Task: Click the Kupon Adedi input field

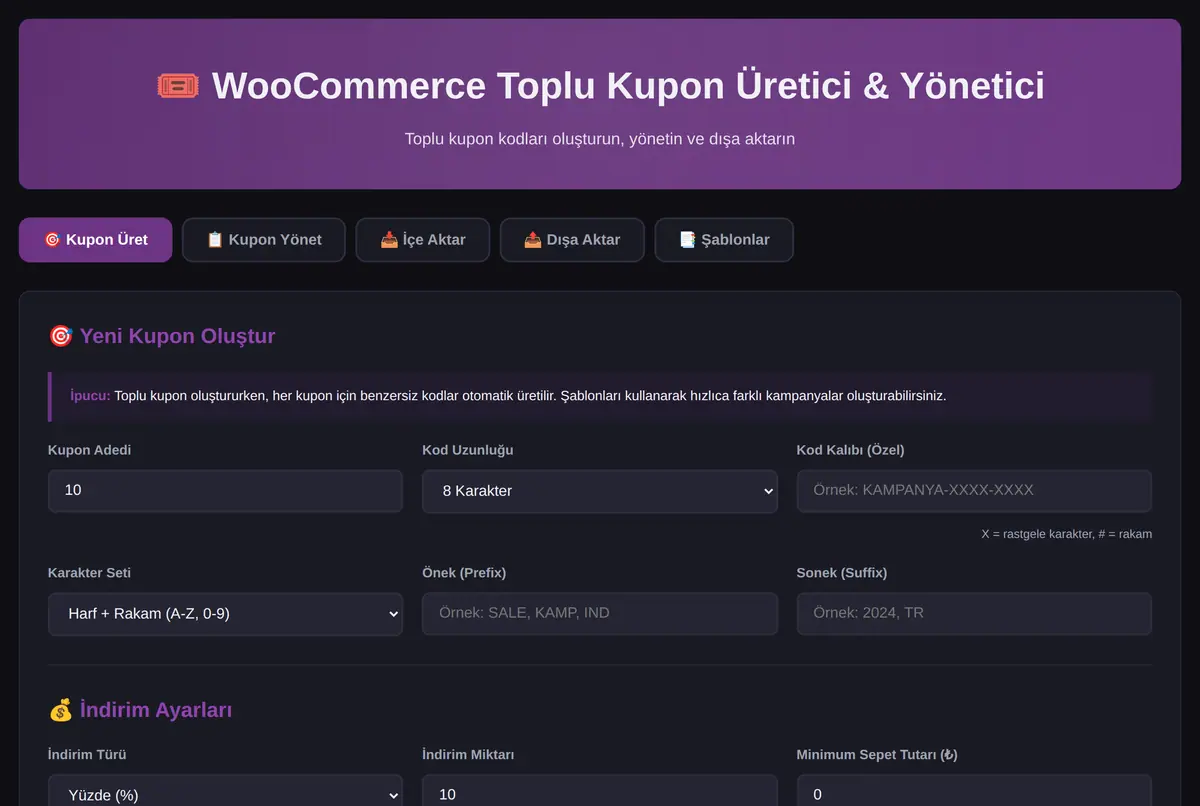Action: pos(225,491)
